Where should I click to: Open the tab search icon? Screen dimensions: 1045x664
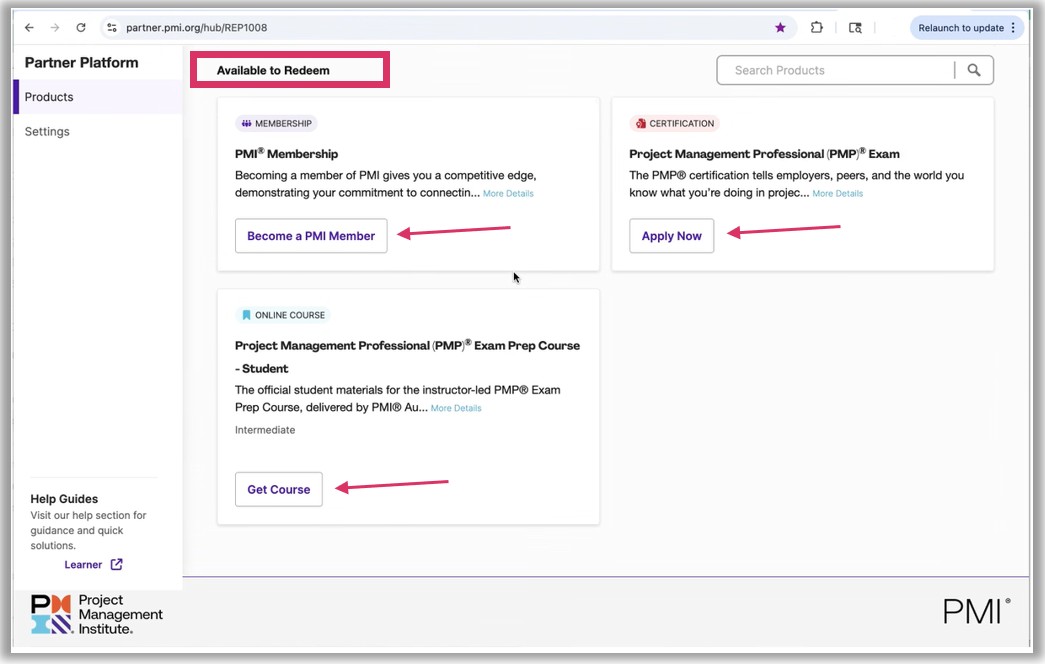855,27
